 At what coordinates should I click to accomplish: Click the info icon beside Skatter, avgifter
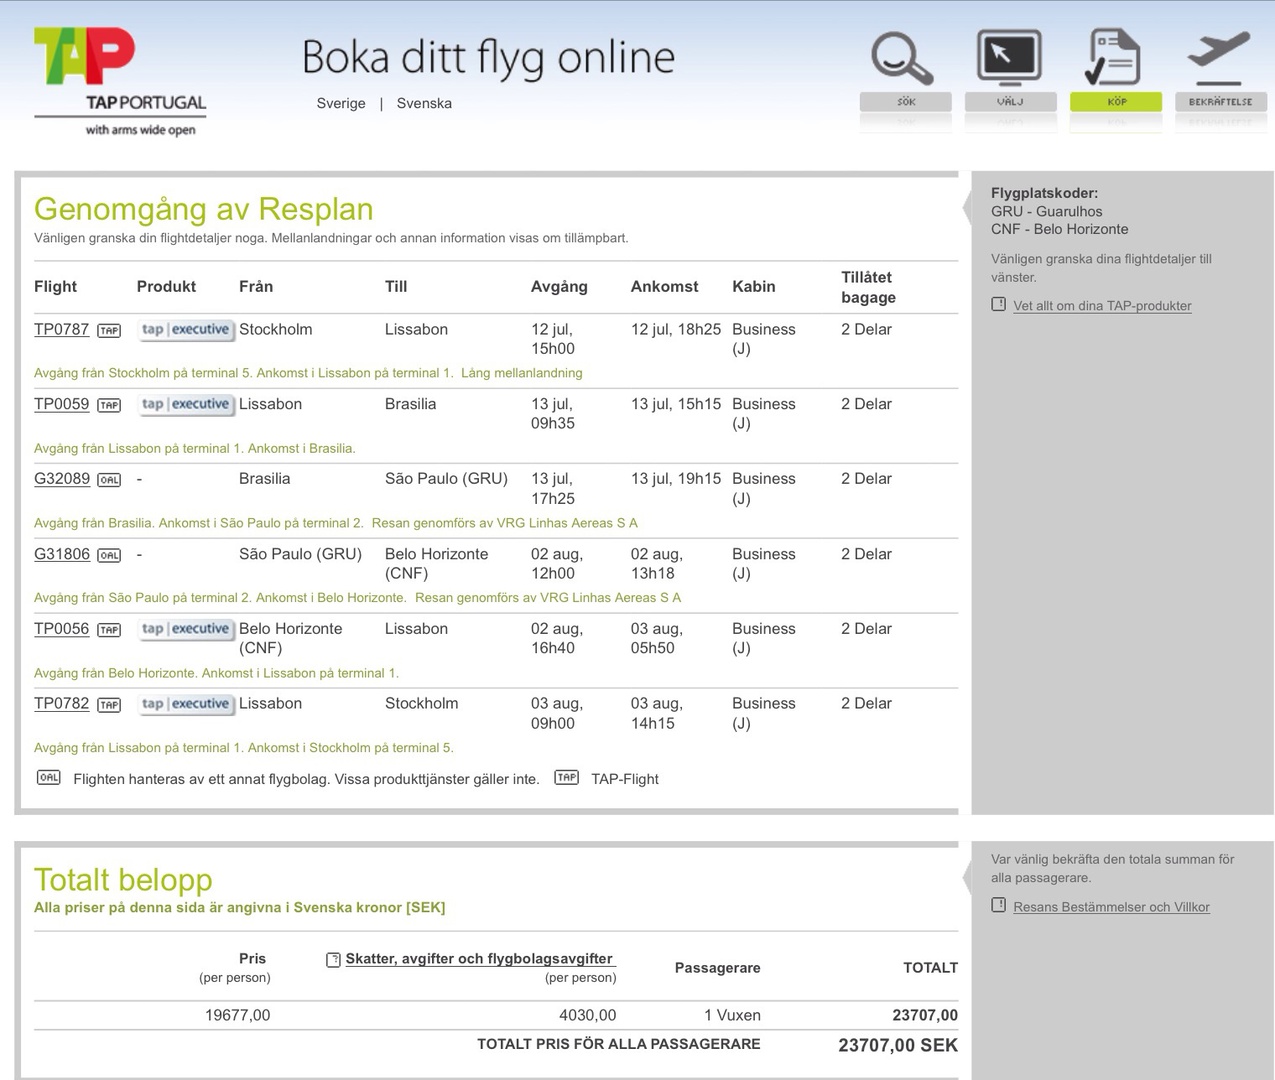tap(333, 960)
